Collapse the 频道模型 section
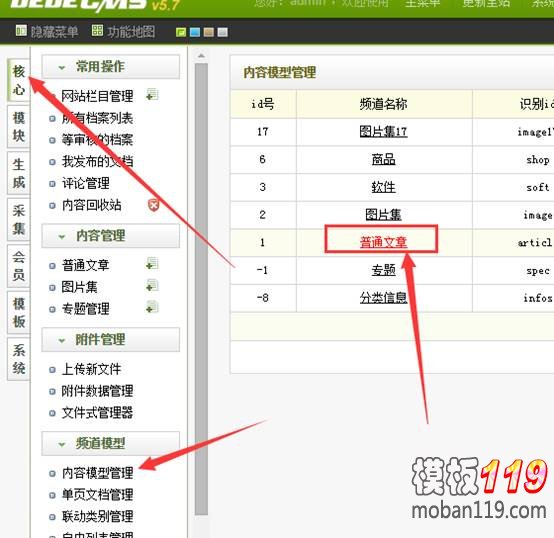 point(111,443)
